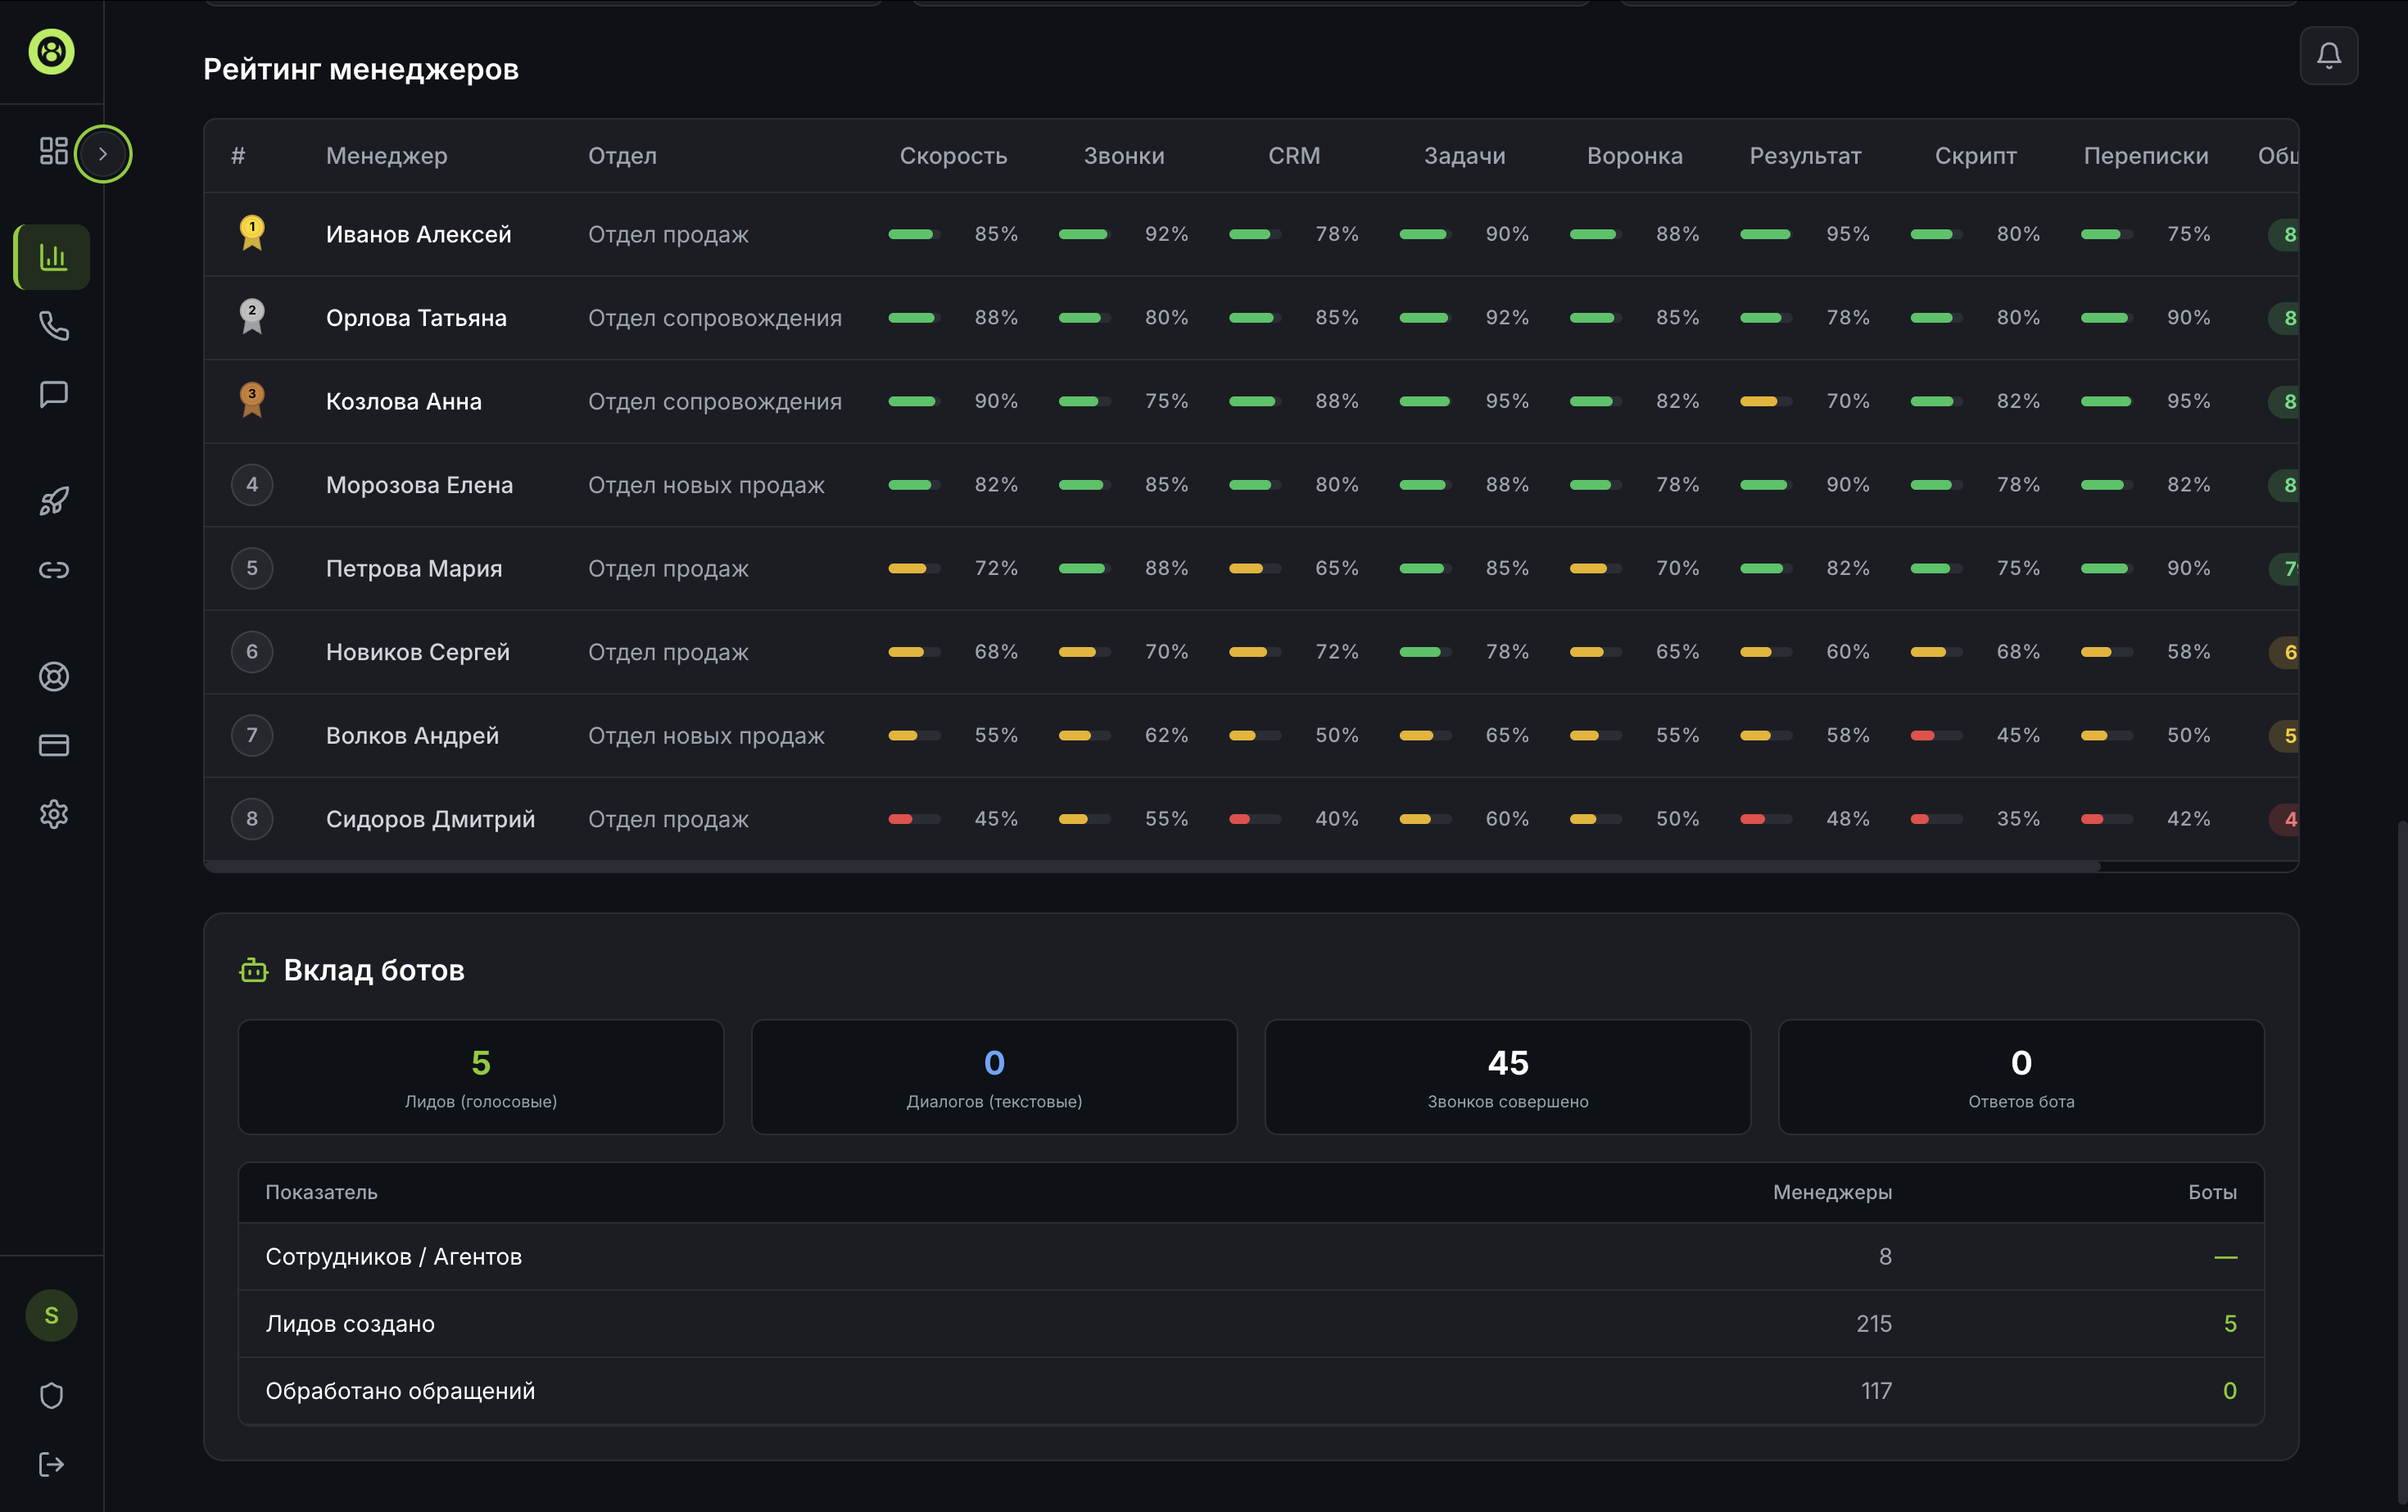
Task: Click the rocket launch icon
Action: (53, 501)
